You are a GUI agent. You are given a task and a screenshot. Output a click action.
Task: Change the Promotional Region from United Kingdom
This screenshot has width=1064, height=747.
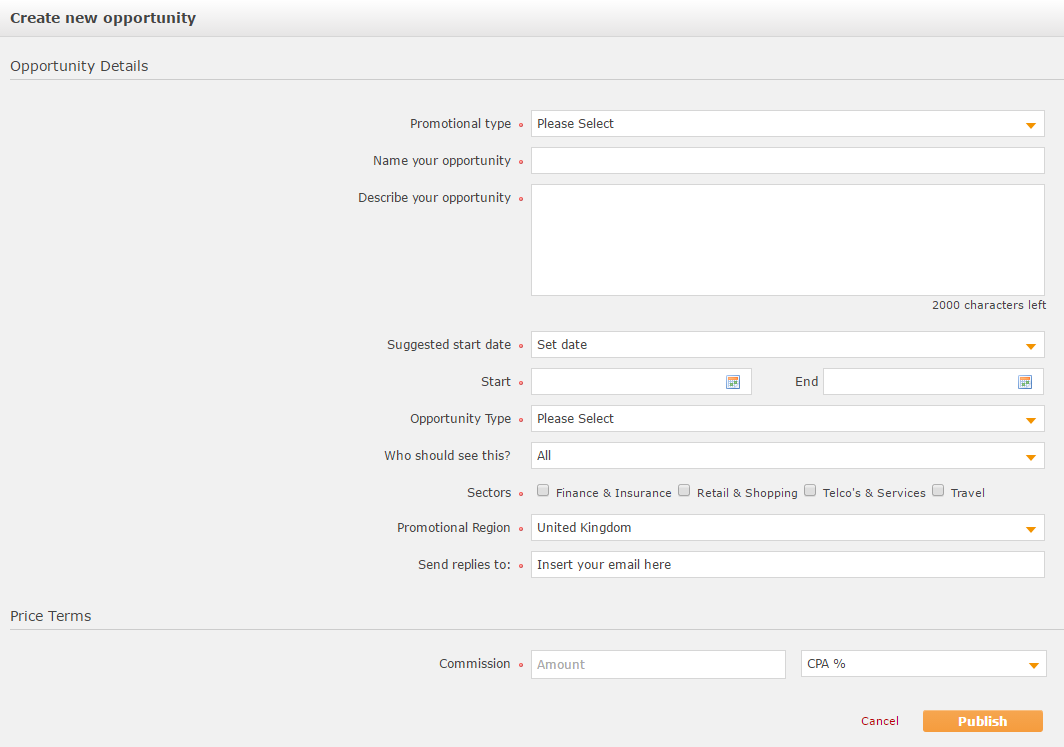[787, 528]
